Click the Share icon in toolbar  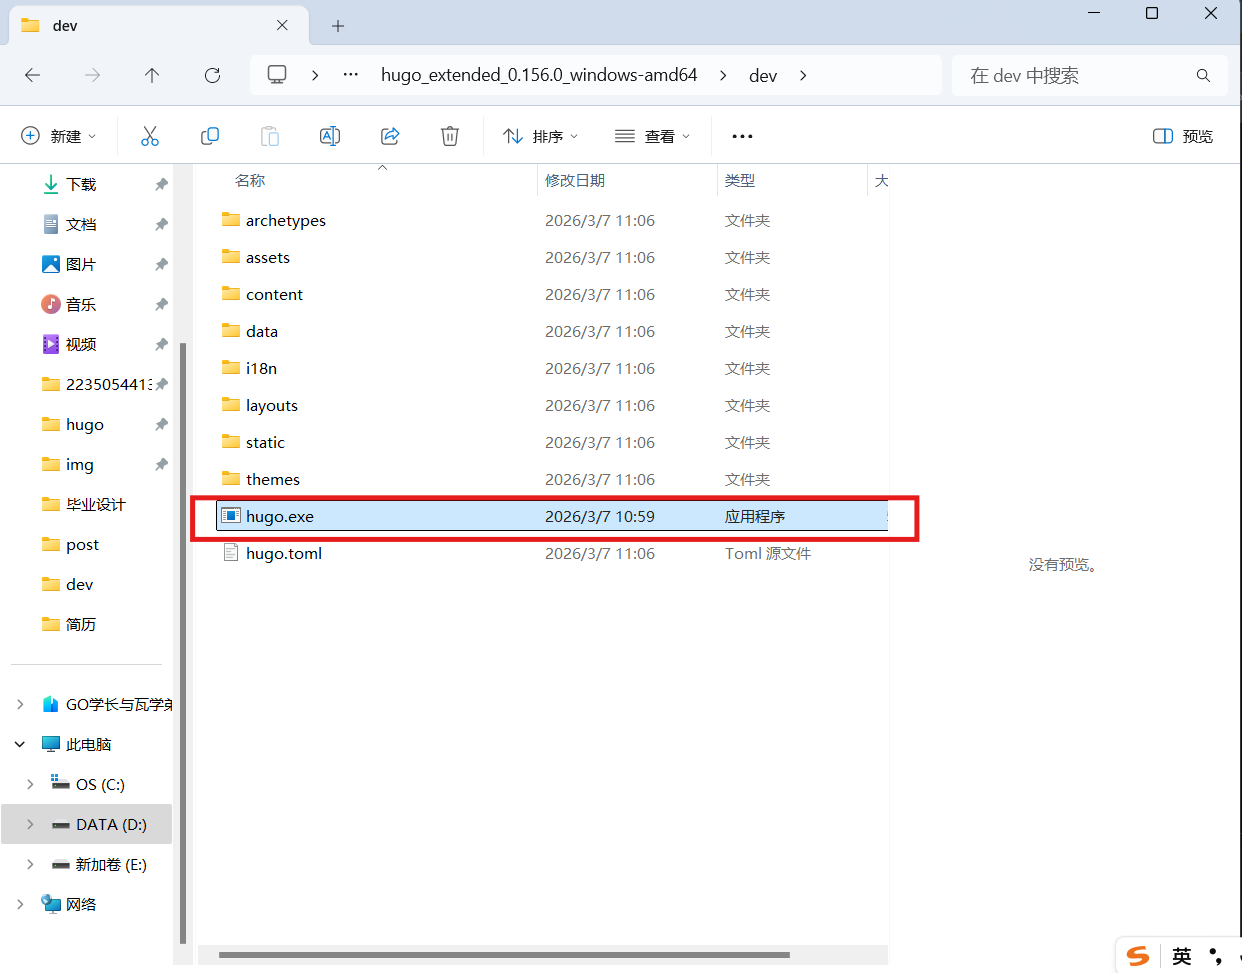[390, 136]
